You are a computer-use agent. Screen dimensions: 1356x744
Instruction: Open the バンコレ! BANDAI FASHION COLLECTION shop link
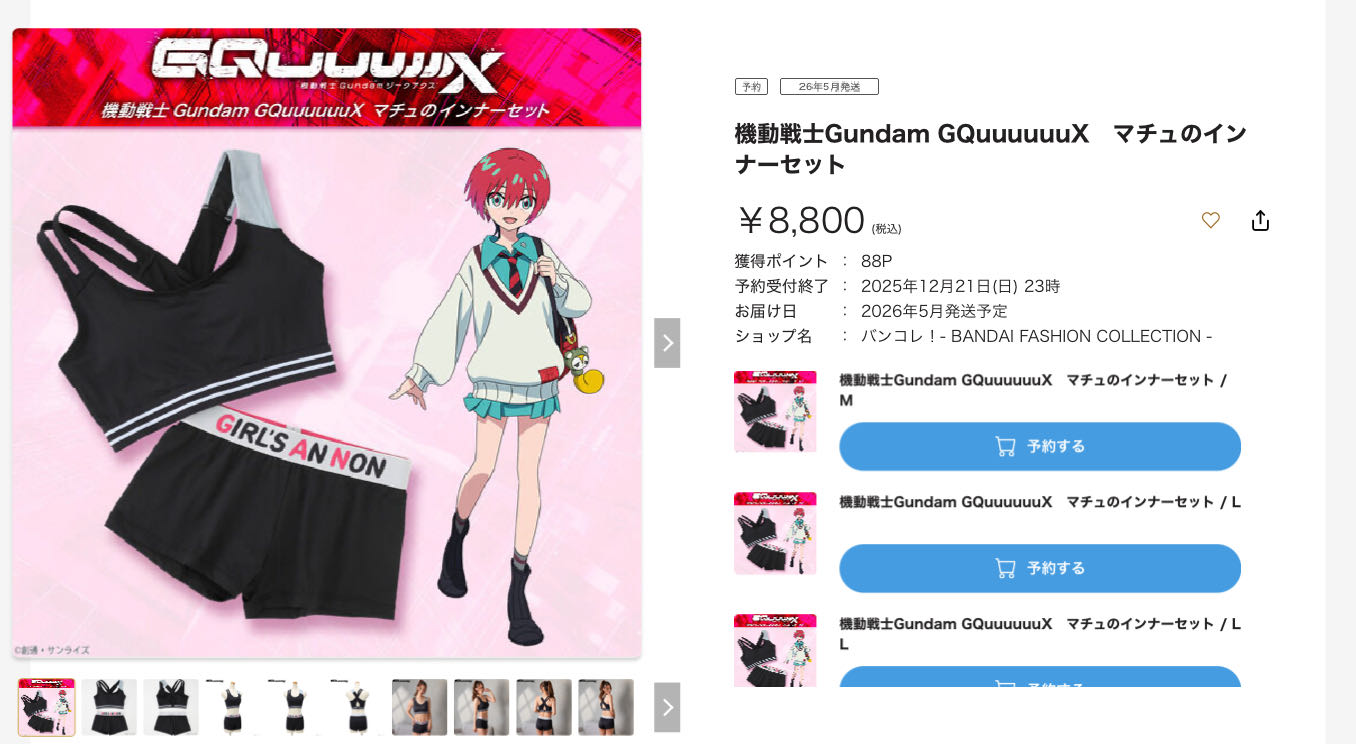click(x=1036, y=336)
